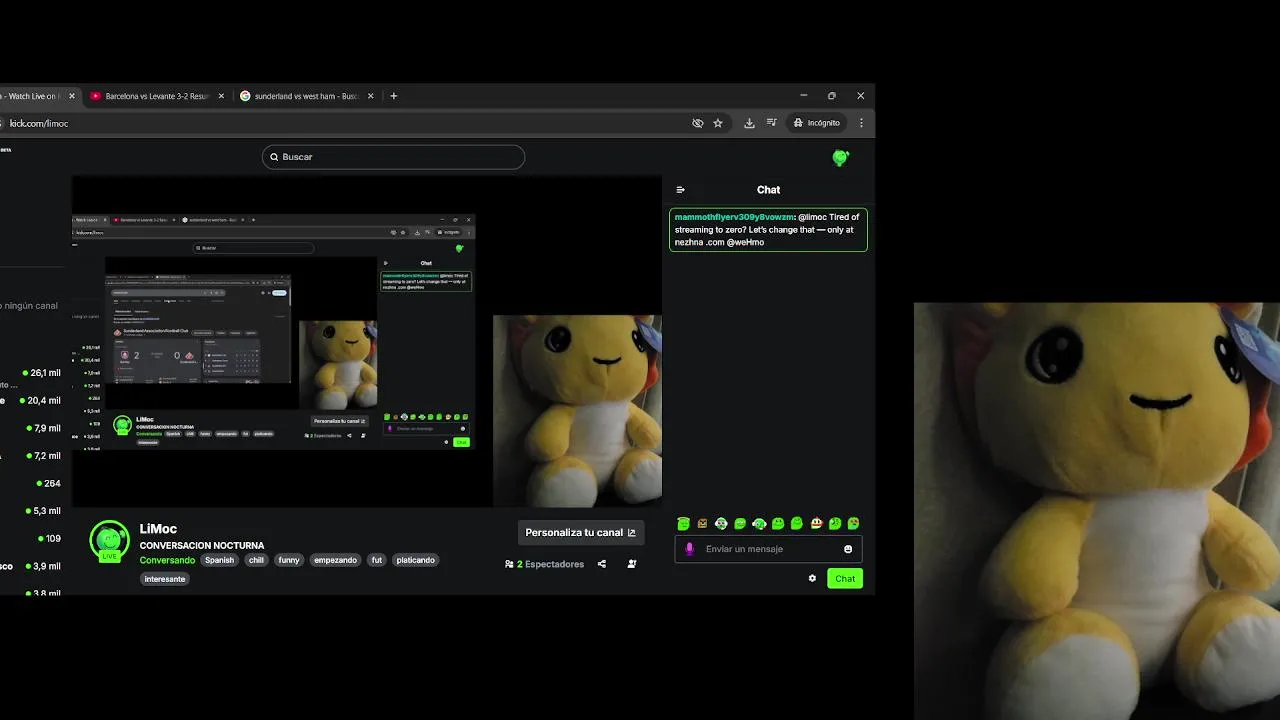Open chat settings gear icon
Viewport: 1280px width, 720px height.
[x=812, y=578]
